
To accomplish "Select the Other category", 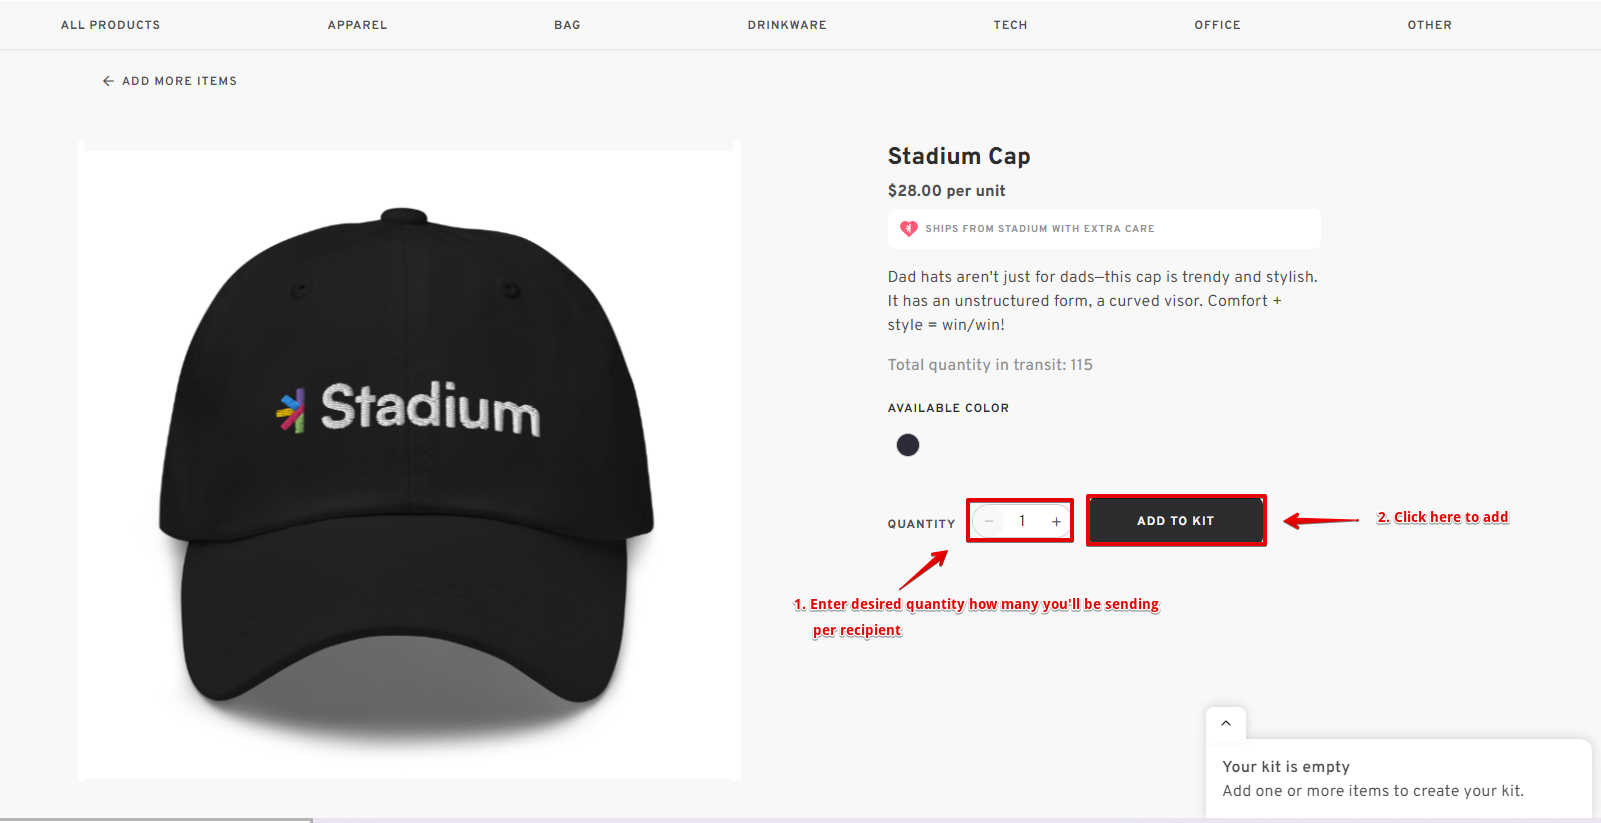I will 1429,25.
